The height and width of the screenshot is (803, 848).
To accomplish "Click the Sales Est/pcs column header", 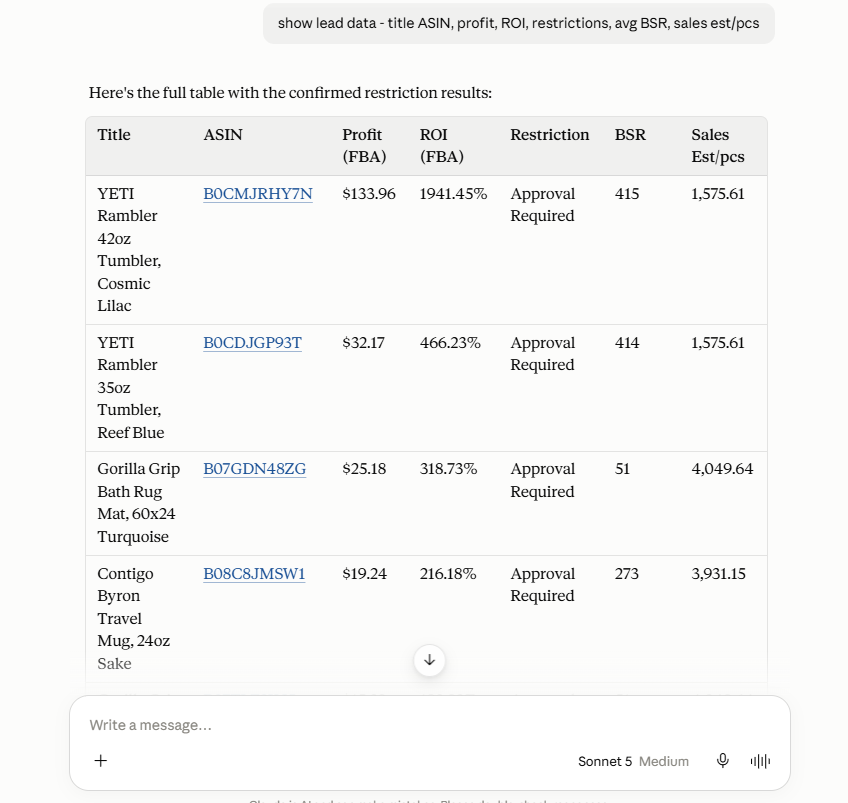I will (x=718, y=145).
